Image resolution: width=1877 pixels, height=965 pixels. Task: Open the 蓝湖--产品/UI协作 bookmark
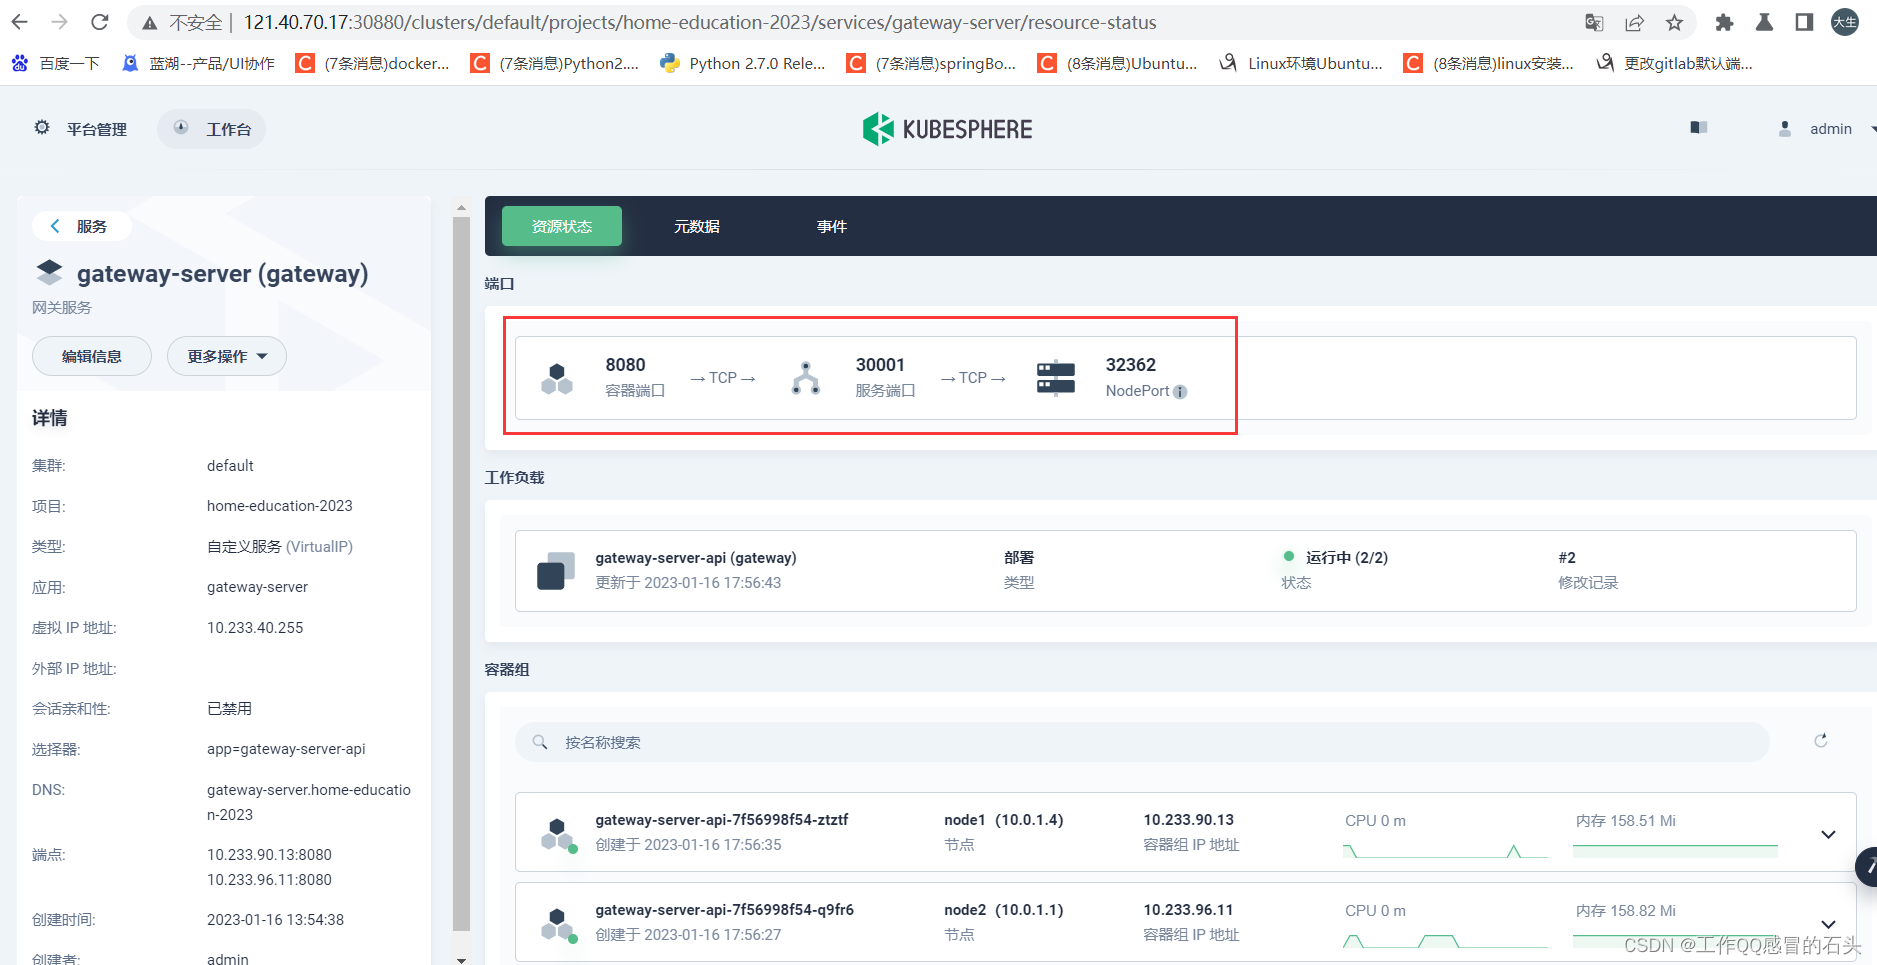pyautogui.click(x=199, y=63)
